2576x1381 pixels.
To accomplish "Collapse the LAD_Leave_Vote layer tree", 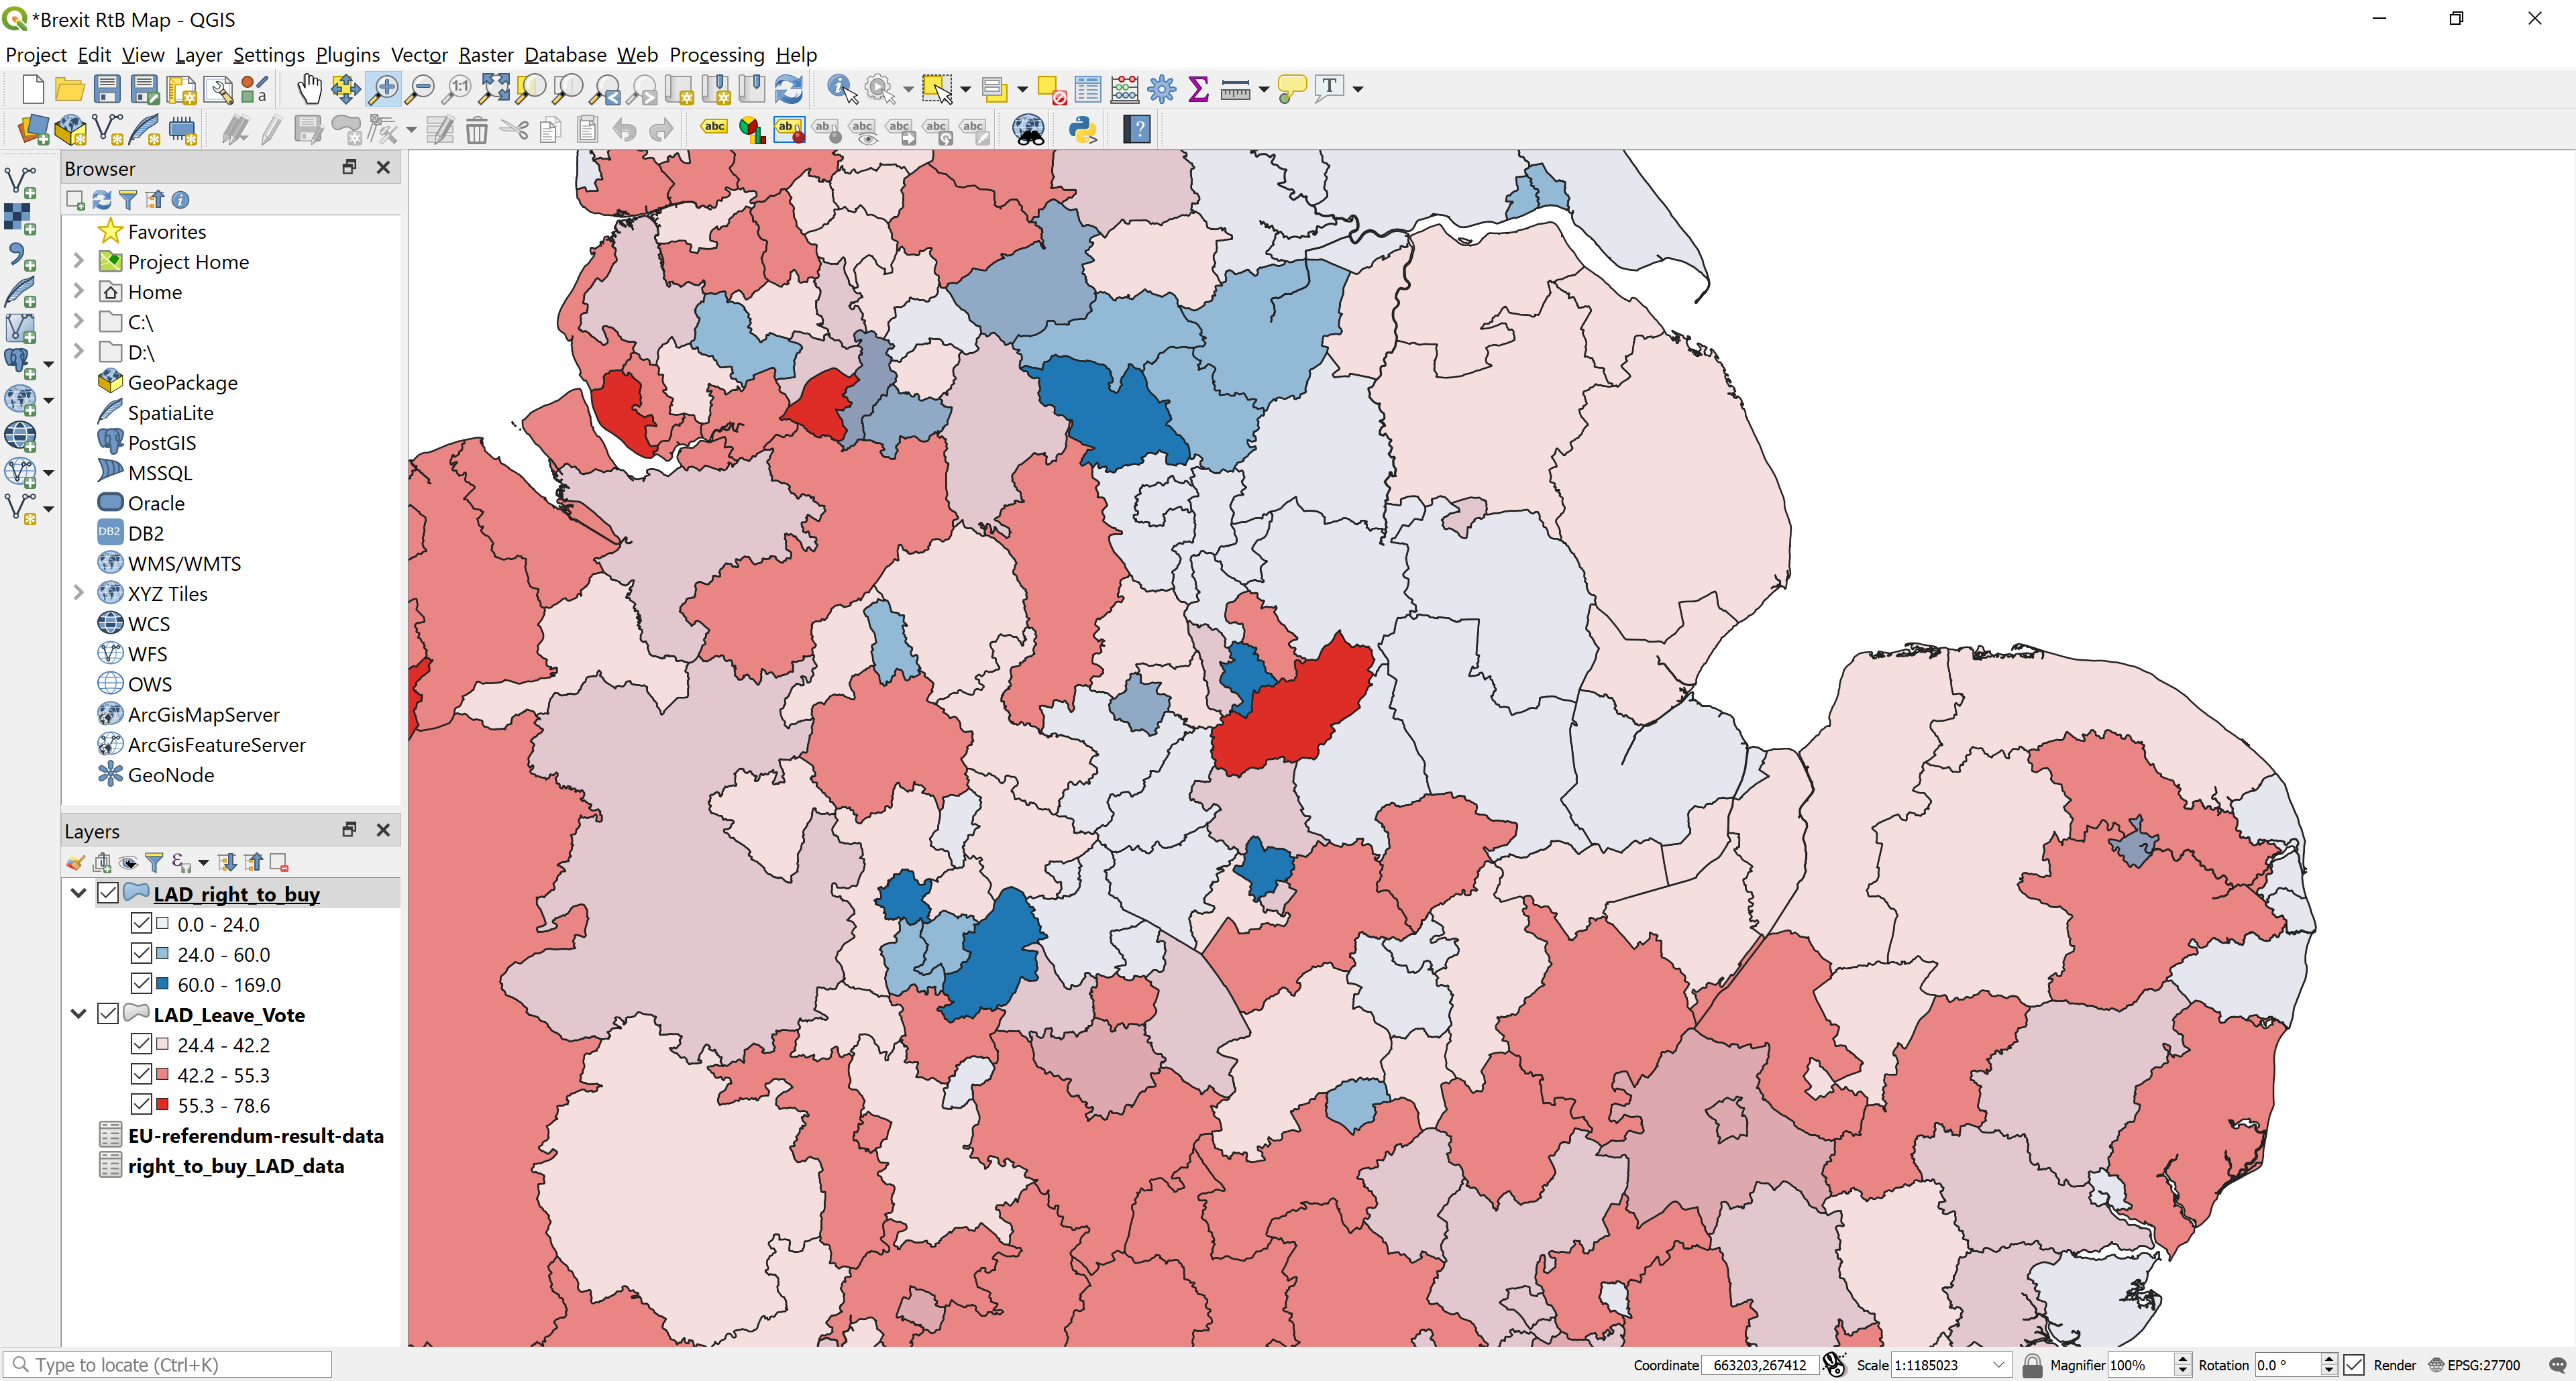I will click(x=79, y=1014).
